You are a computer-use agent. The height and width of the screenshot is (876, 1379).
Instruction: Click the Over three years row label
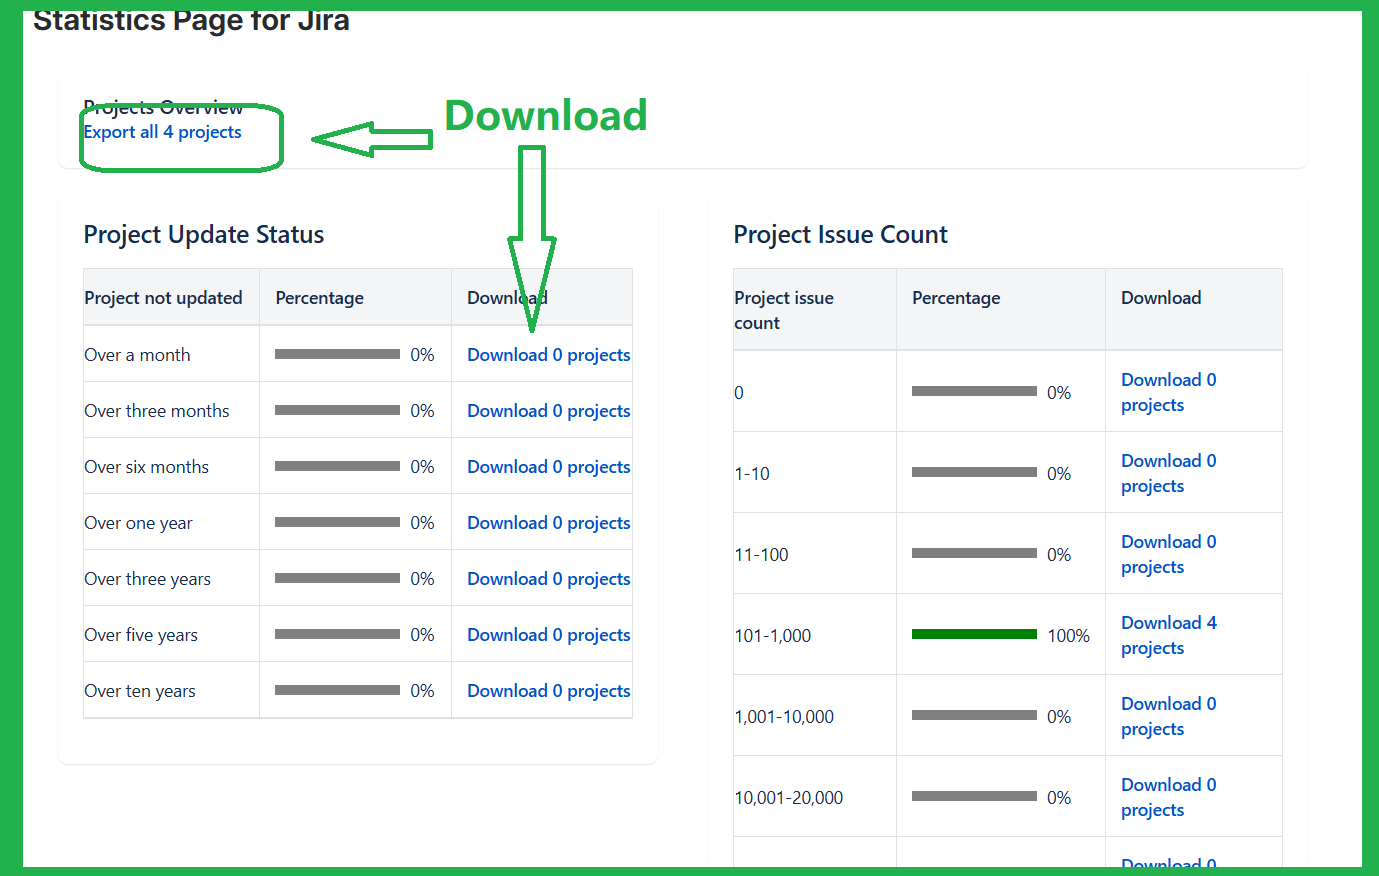click(147, 579)
